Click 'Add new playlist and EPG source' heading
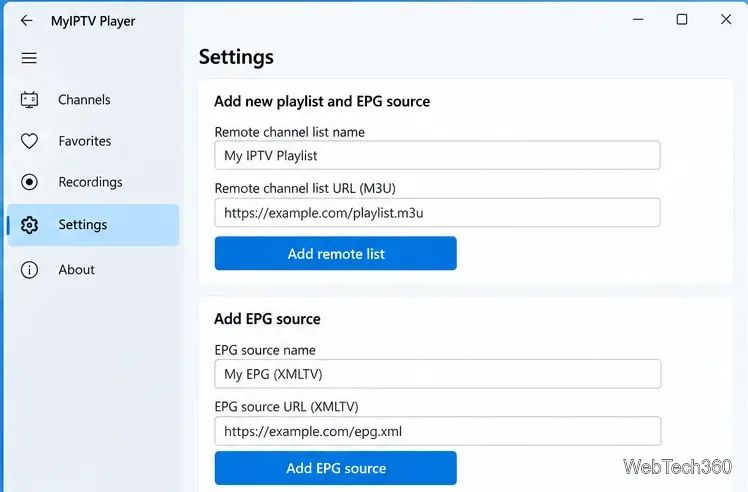Viewport: 748px width, 492px height. (322, 101)
